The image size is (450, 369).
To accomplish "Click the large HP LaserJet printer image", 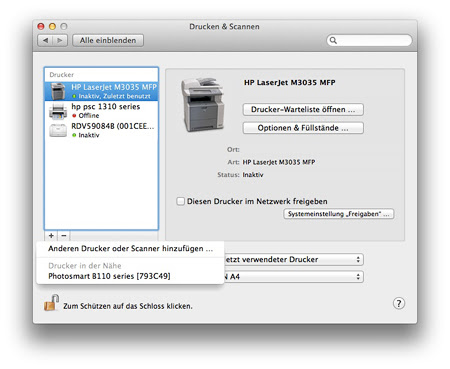I will pos(202,104).
